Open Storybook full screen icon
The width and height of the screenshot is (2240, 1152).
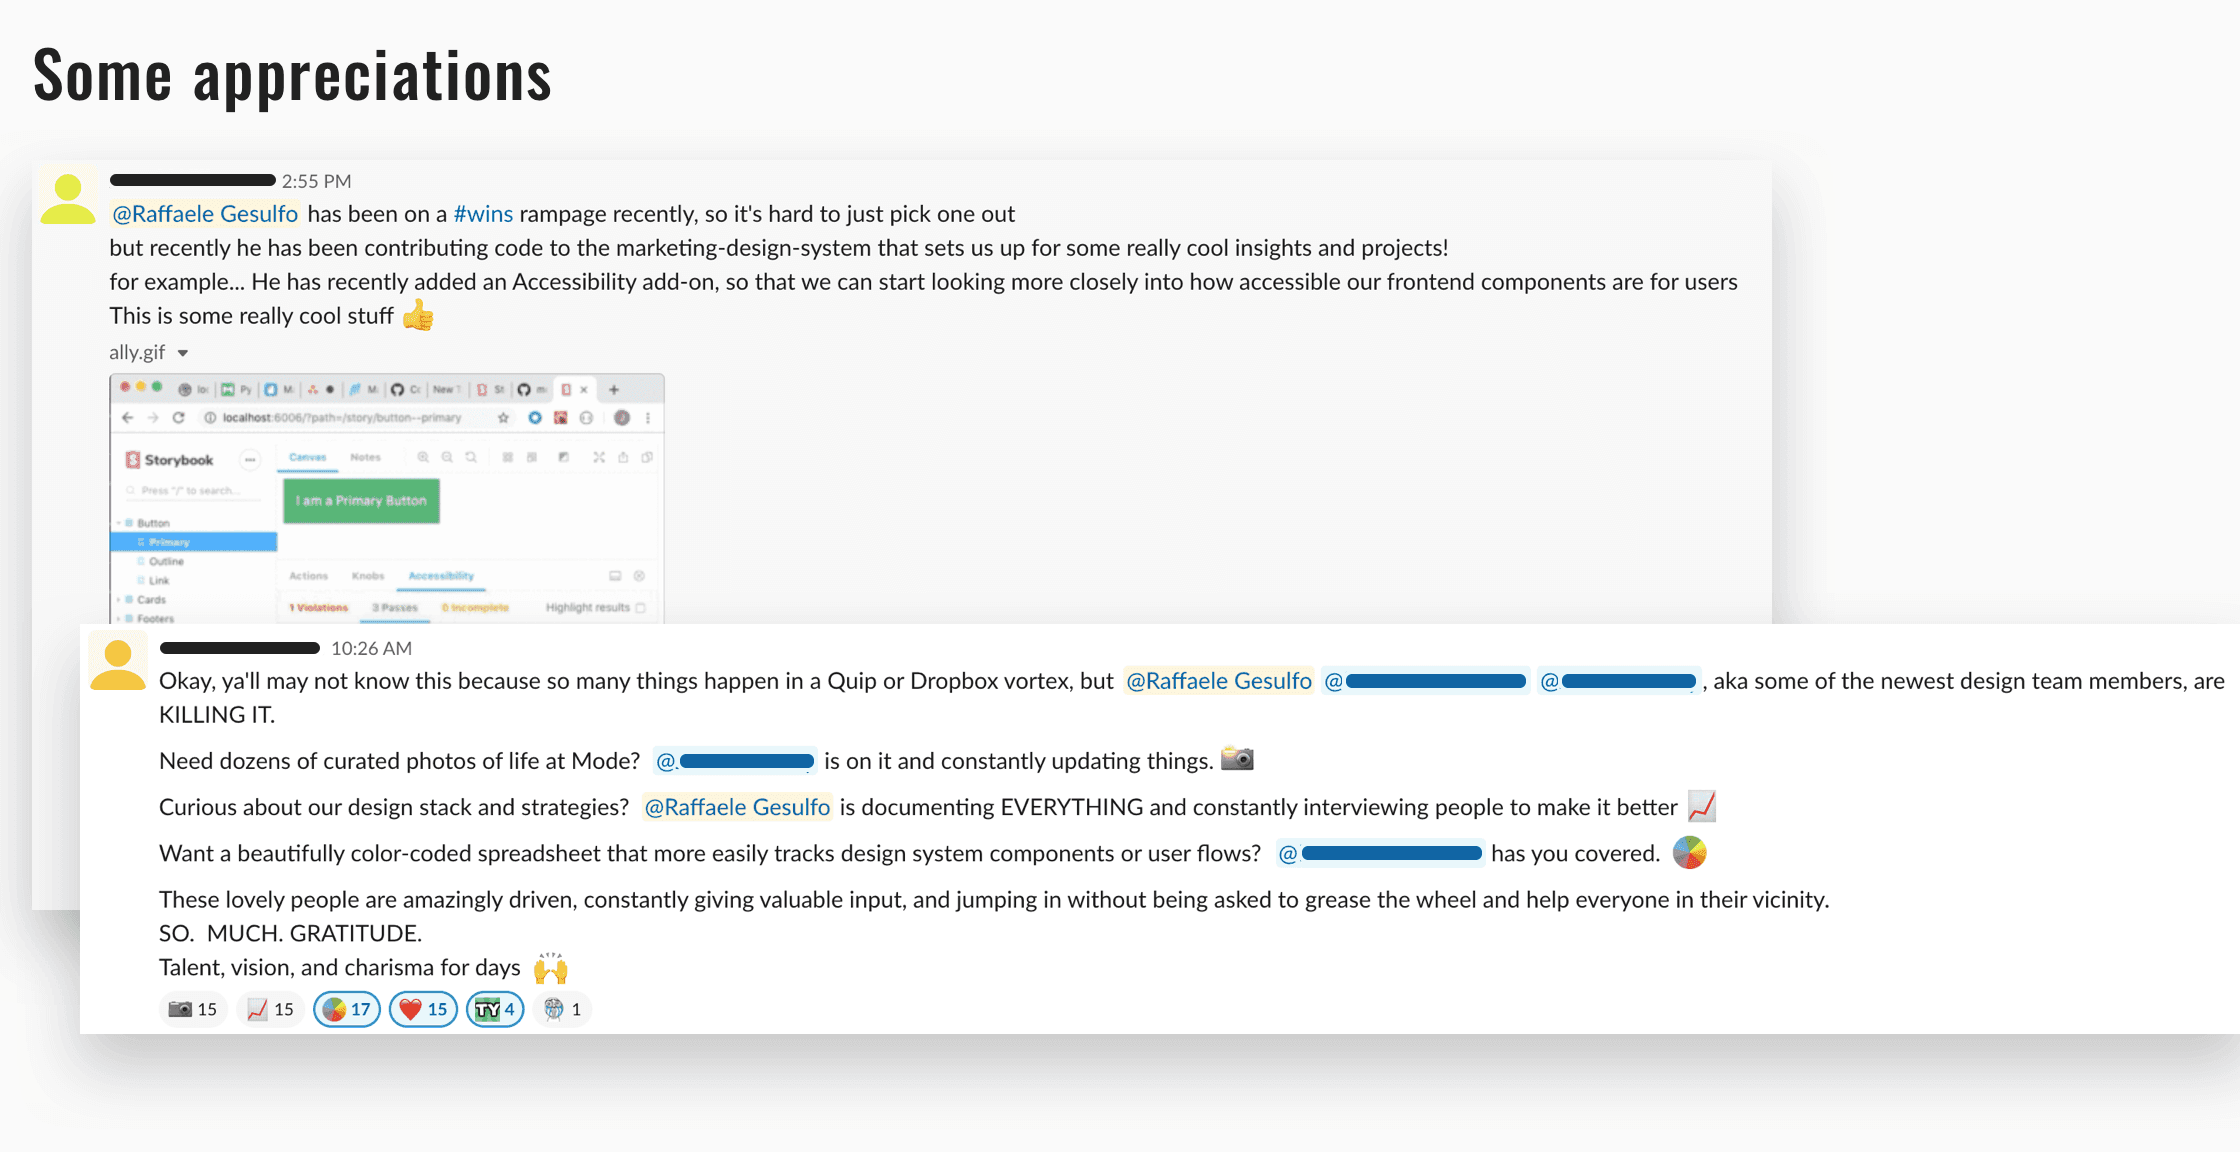pyautogui.click(x=598, y=457)
